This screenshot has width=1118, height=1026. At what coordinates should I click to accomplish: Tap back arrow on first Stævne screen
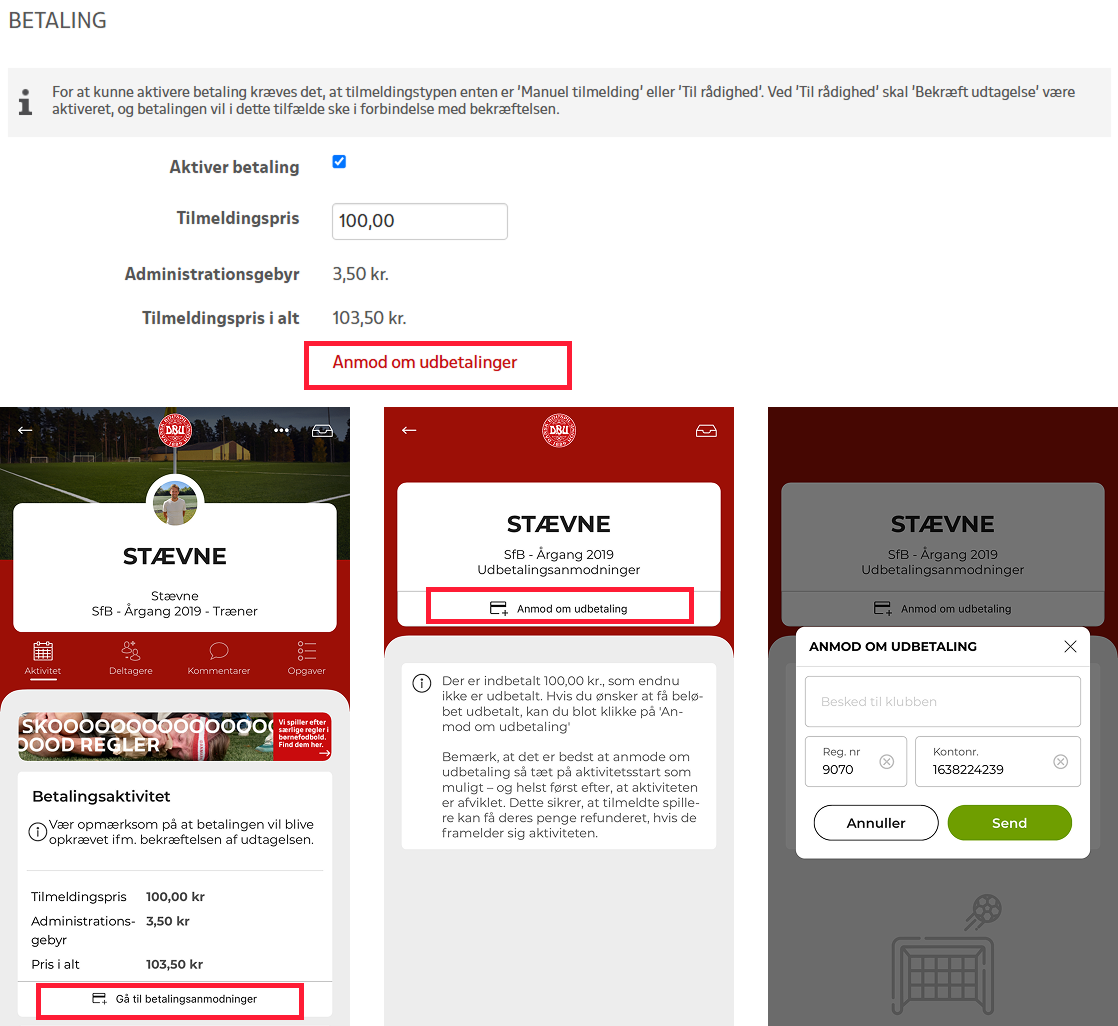click(x=25, y=430)
